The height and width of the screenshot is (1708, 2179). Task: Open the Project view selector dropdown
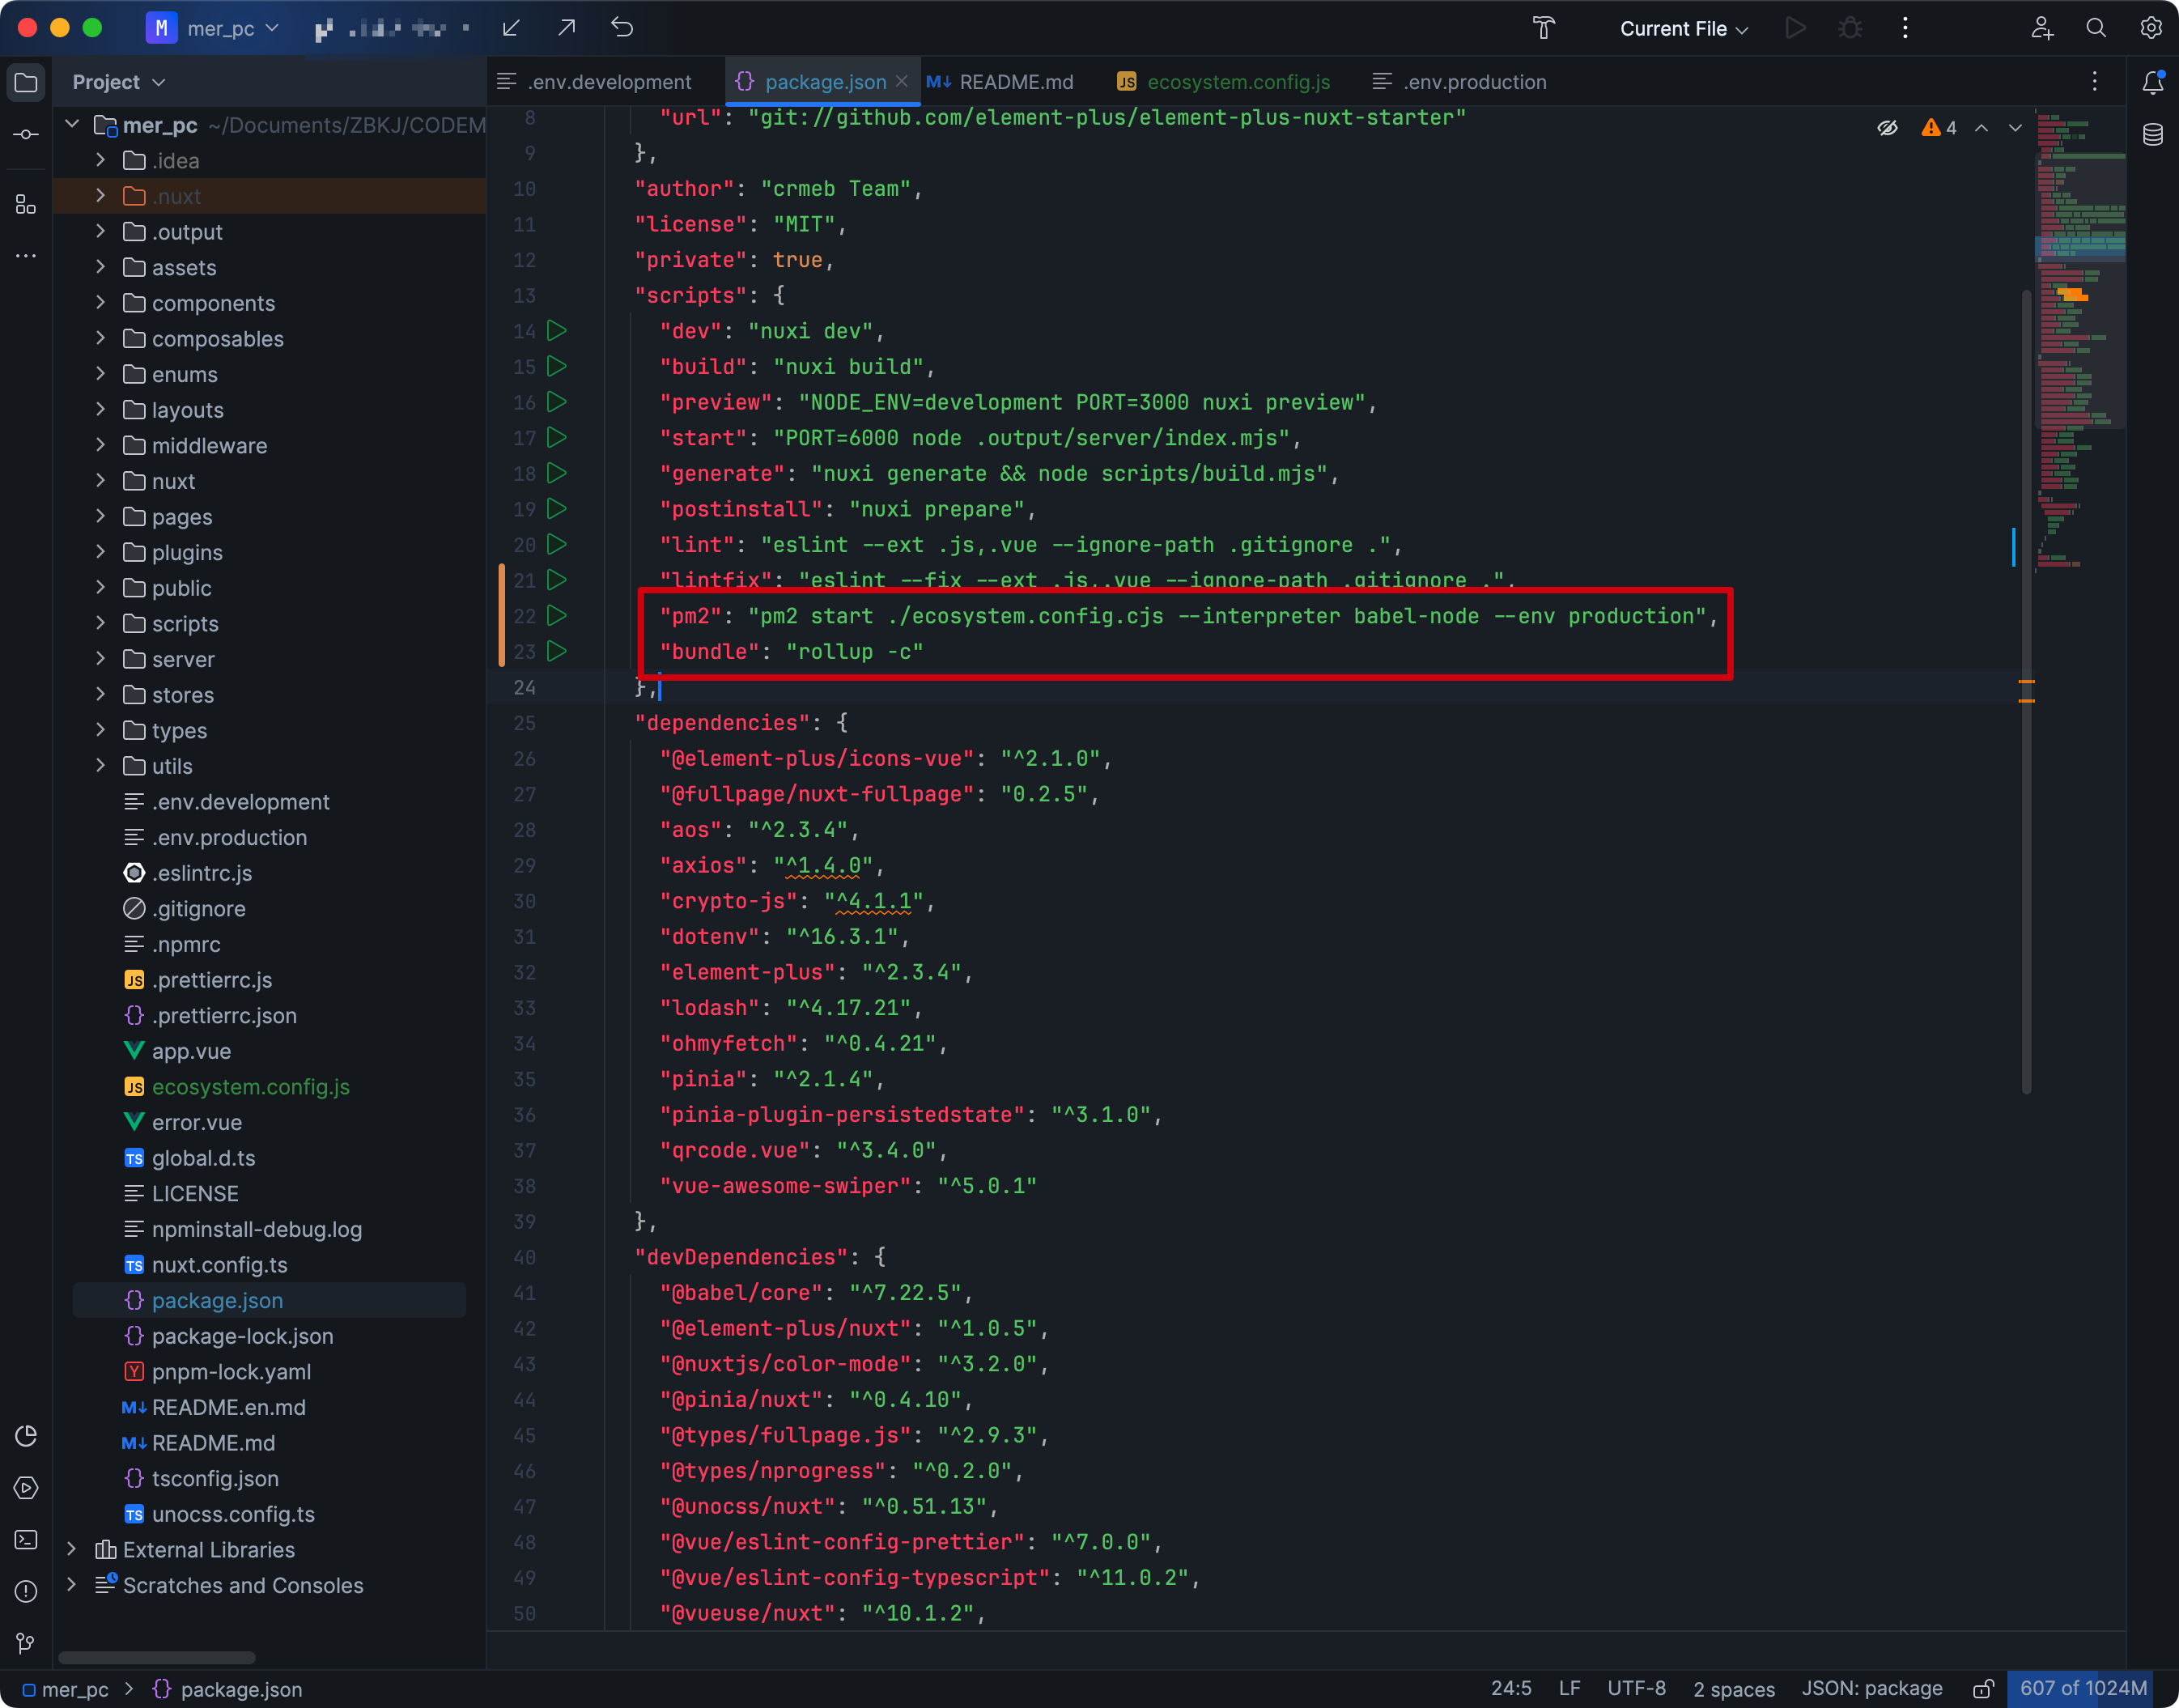pos(119,82)
